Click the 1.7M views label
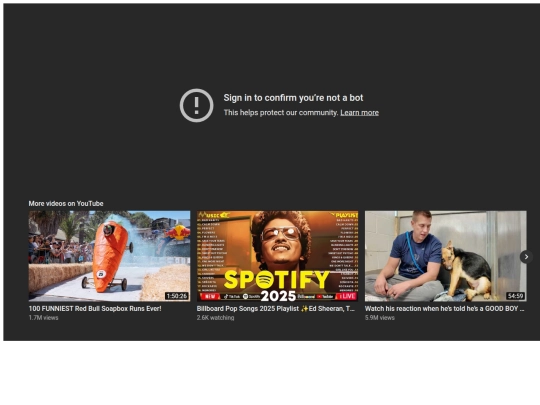 click(x=43, y=318)
